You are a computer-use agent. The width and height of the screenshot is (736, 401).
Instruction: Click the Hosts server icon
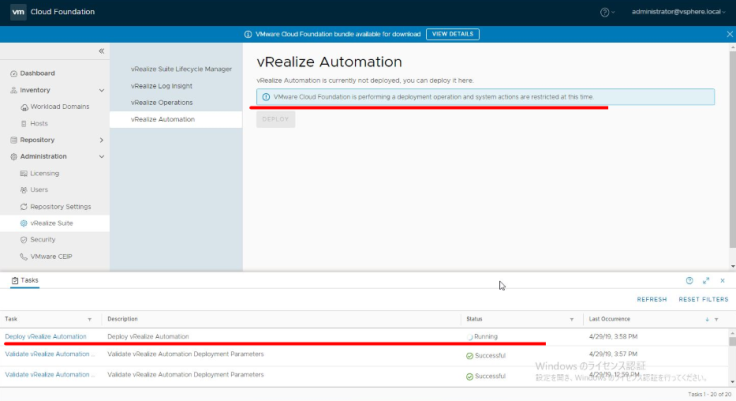point(23,123)
